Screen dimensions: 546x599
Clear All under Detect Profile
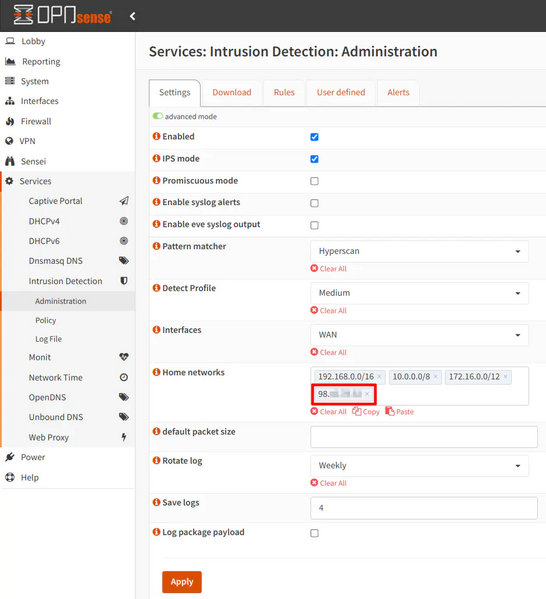pos(329,311)
